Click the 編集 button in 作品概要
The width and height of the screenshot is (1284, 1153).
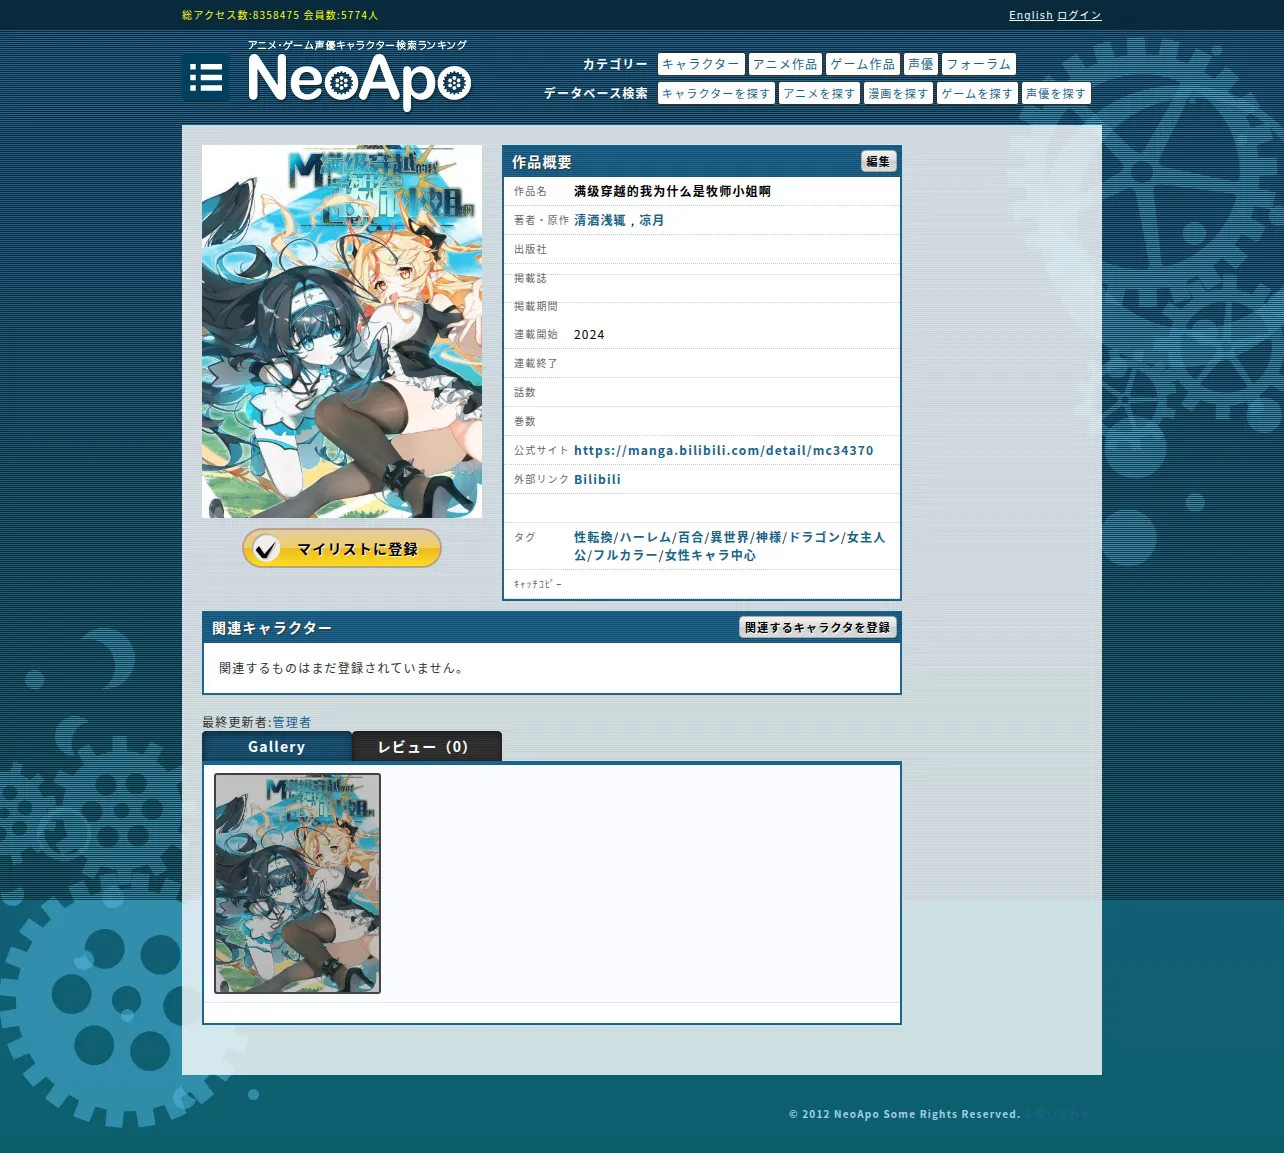[x=878, y=161]
